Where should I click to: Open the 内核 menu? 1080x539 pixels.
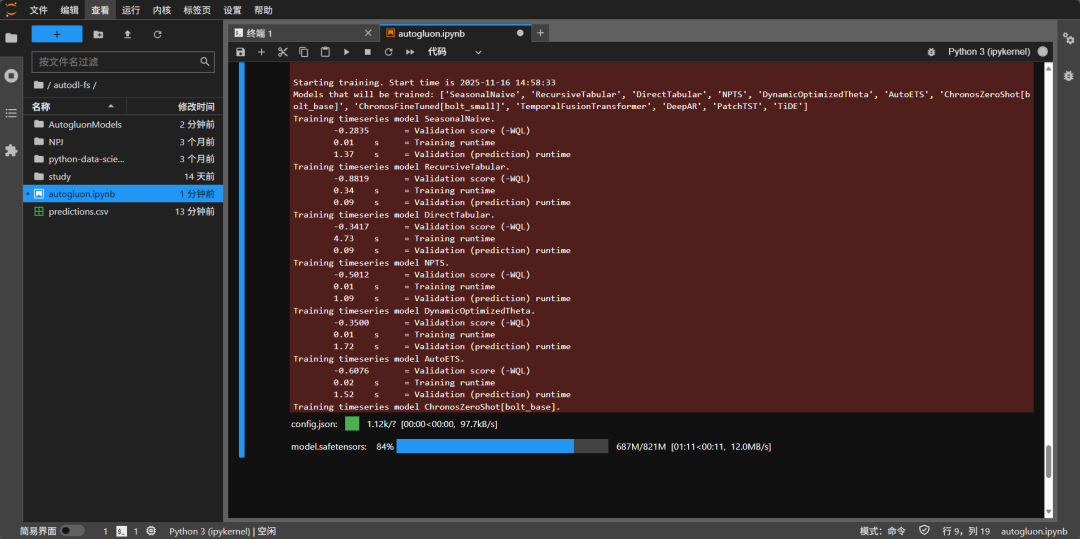[162, 10]
